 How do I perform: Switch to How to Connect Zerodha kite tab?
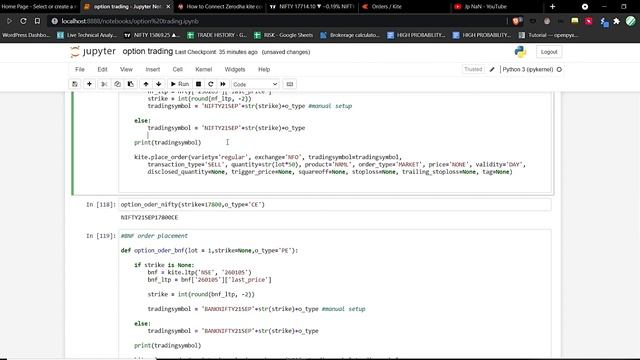click(x=220, y=7)
